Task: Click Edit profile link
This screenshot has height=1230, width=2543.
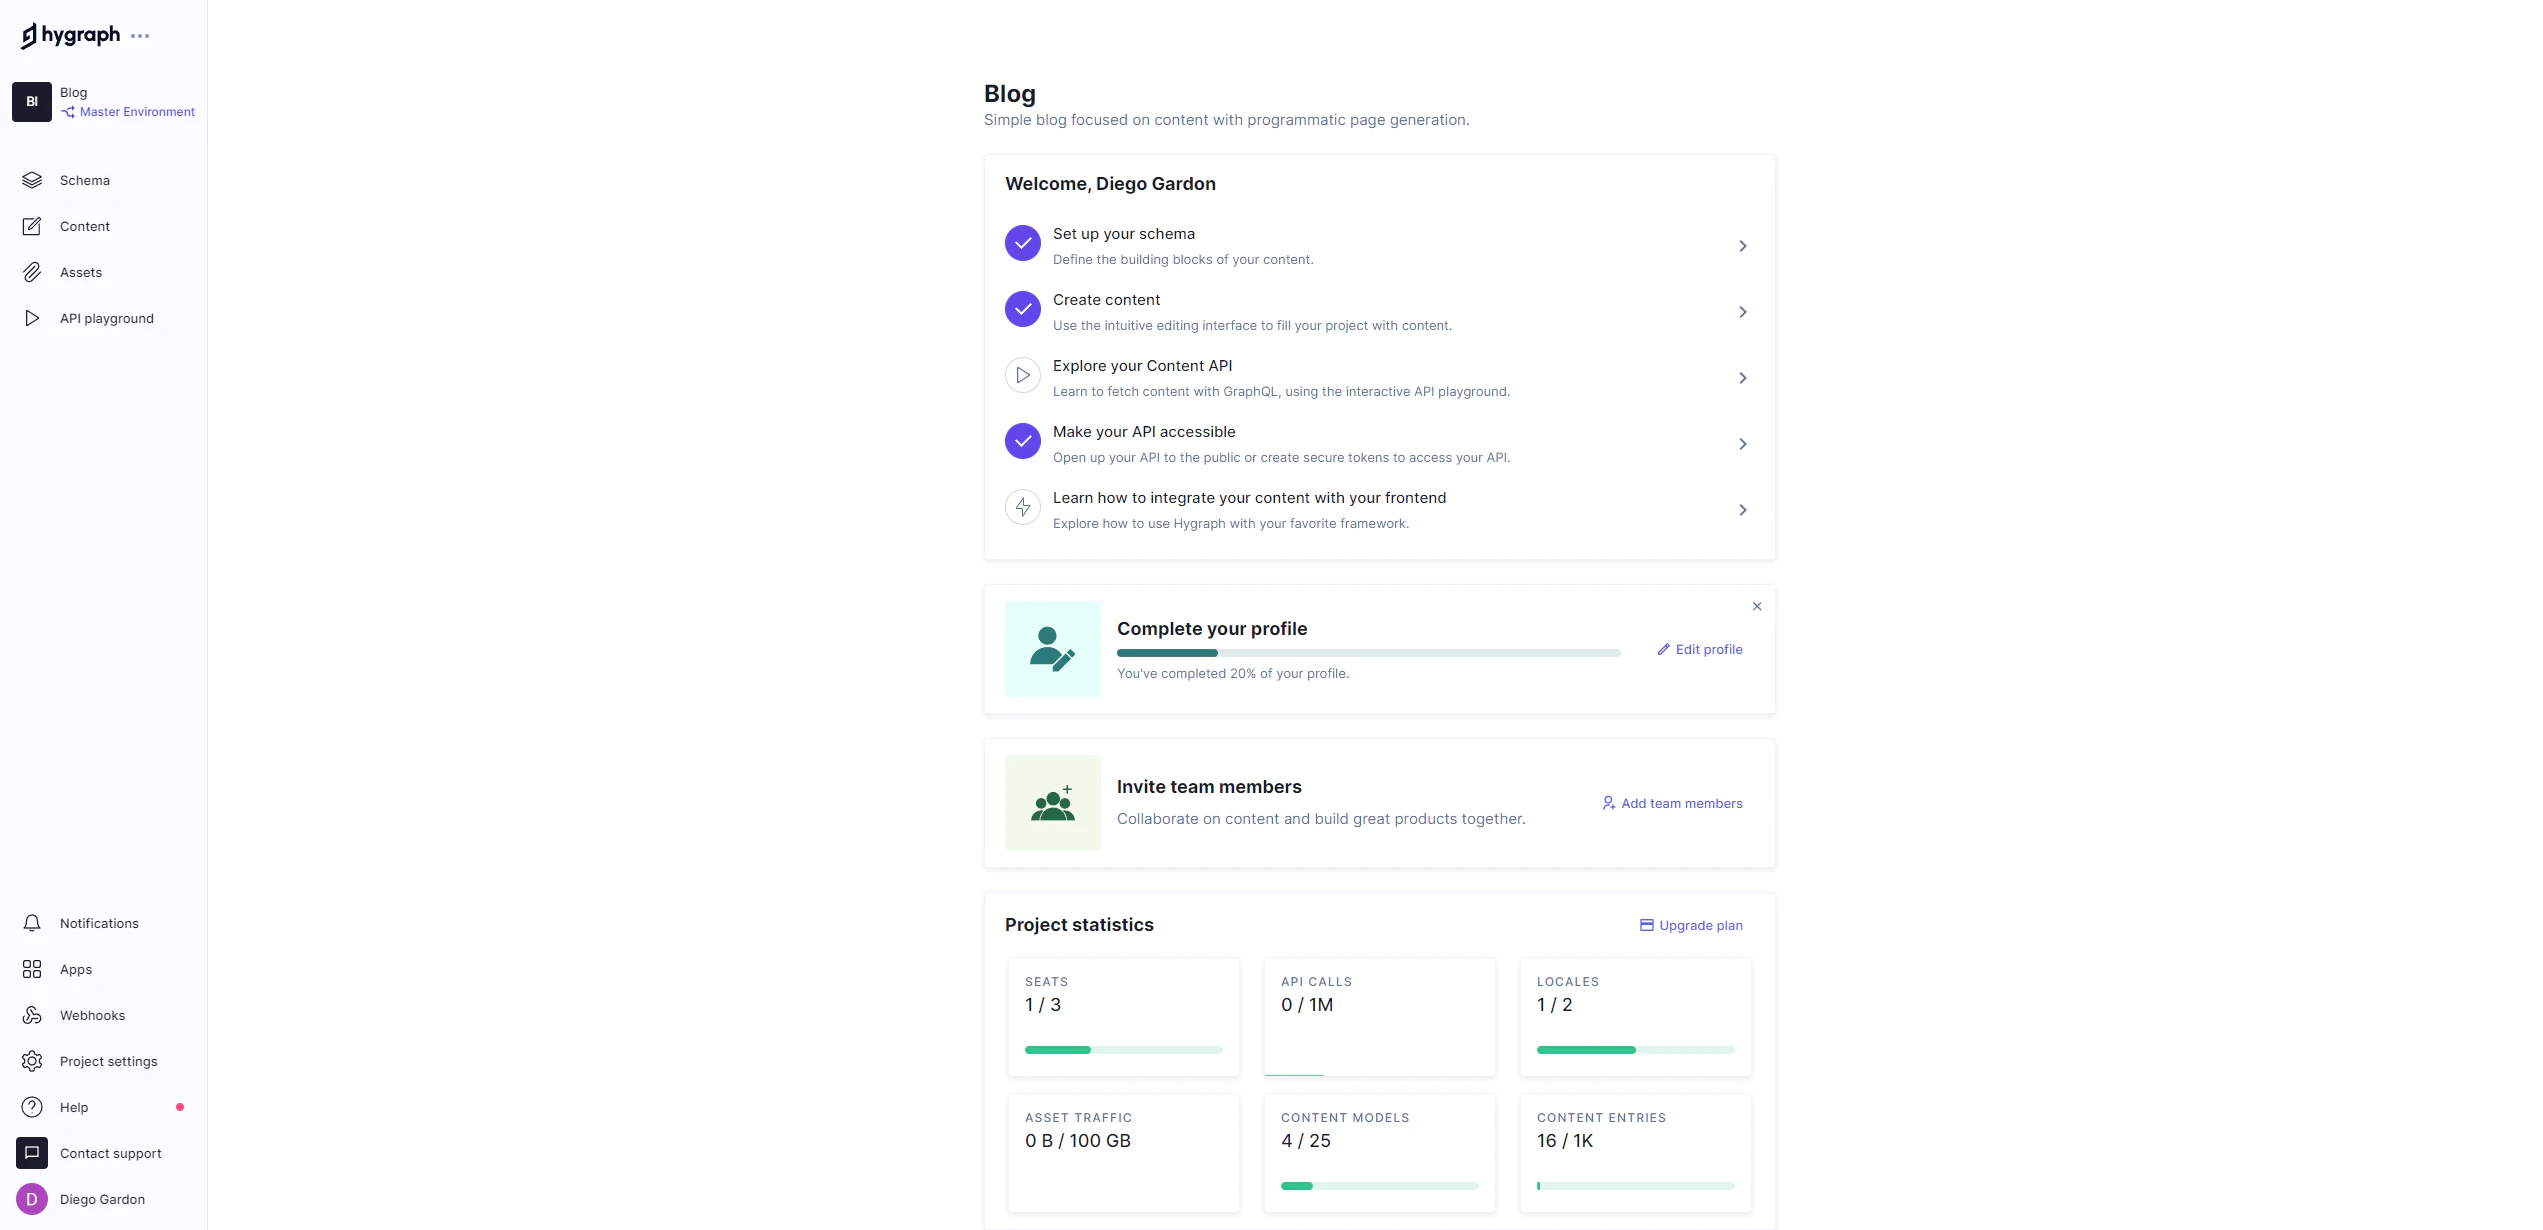Action: (1700, 649)
